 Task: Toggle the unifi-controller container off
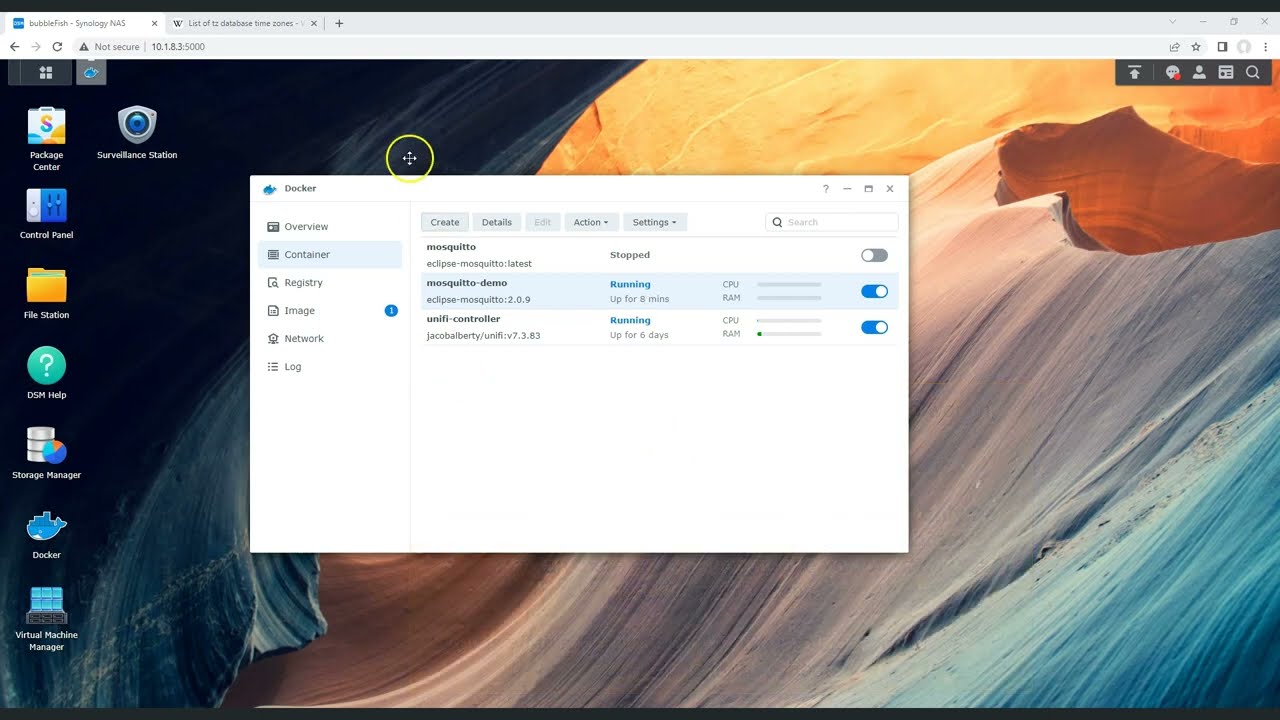point(874,327)
